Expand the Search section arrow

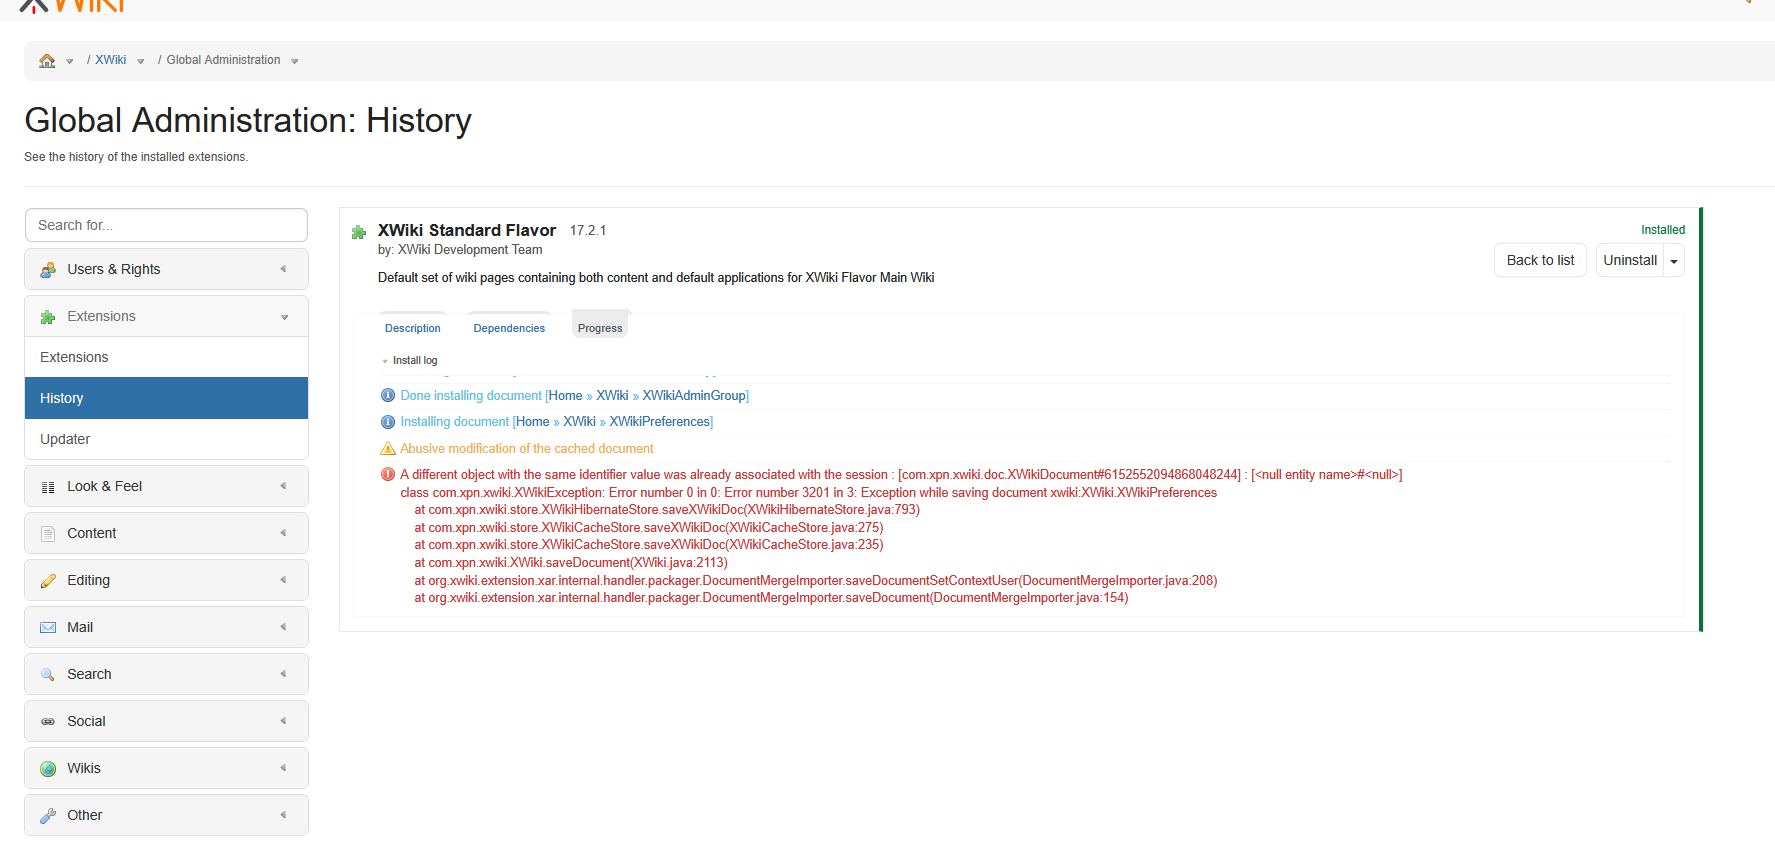coord(284,674)
